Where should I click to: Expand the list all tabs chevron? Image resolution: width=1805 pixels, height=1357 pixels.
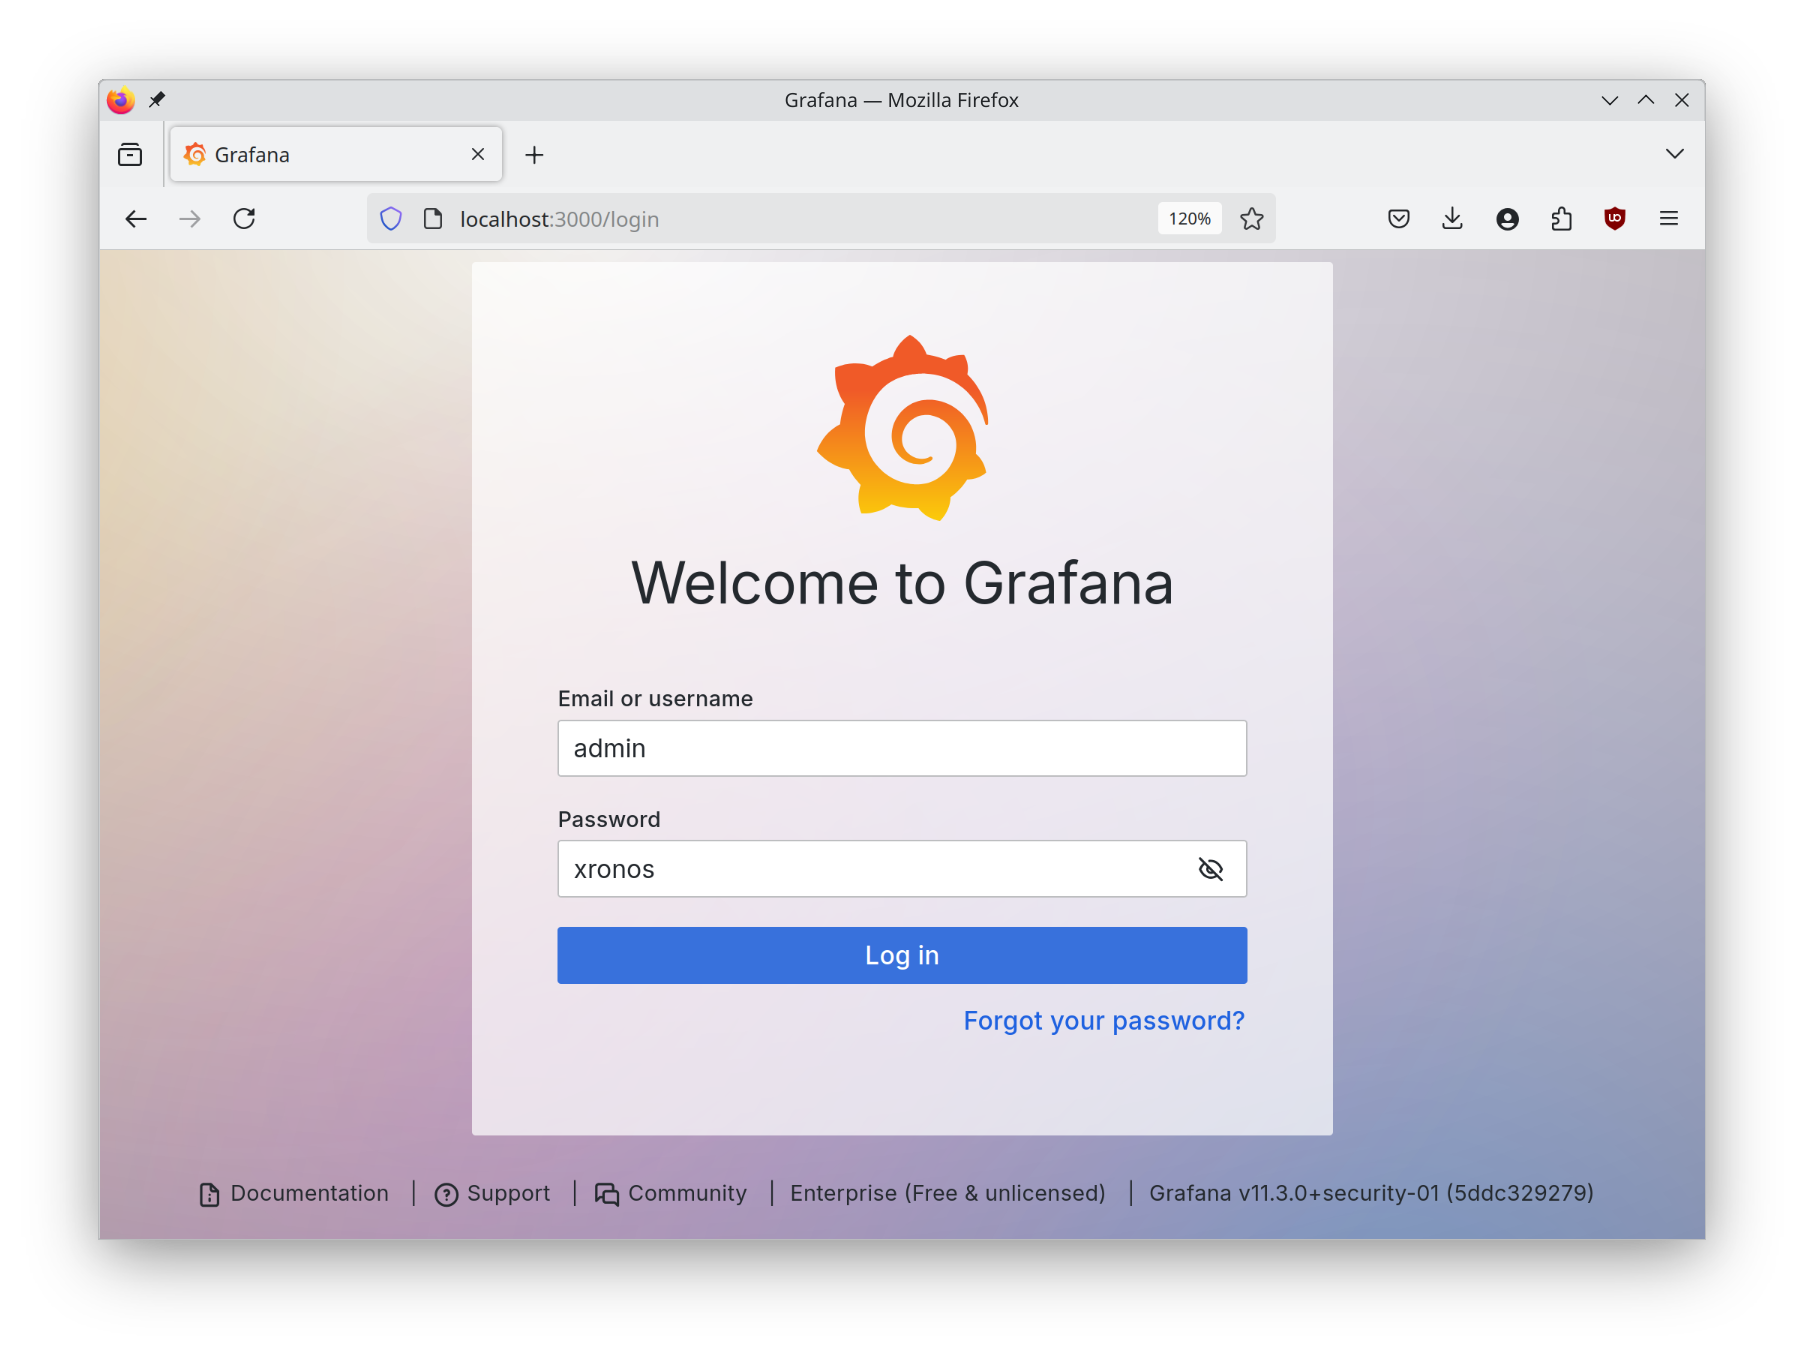1675,154
